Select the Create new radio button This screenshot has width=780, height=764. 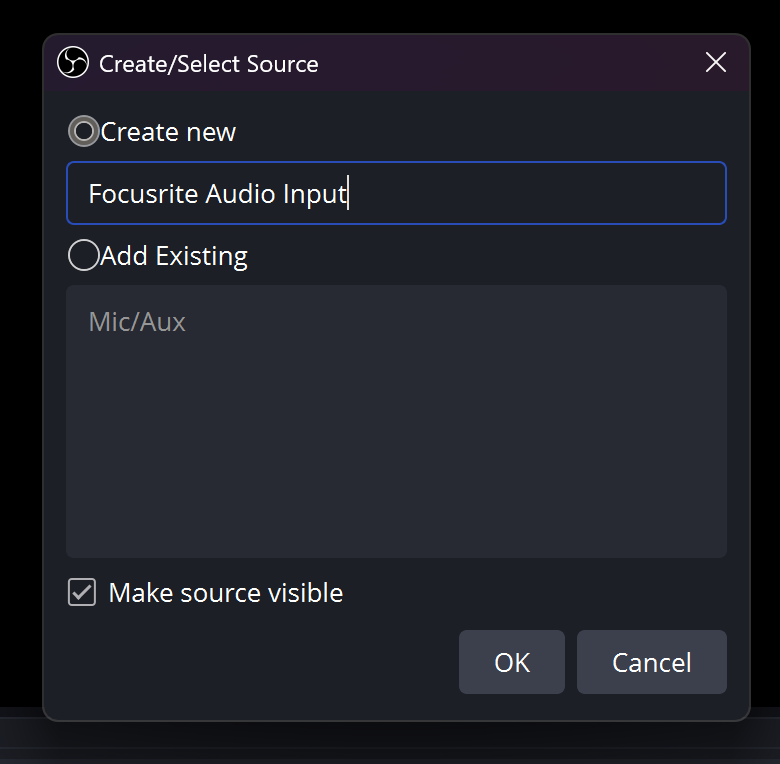click(84, 131)
